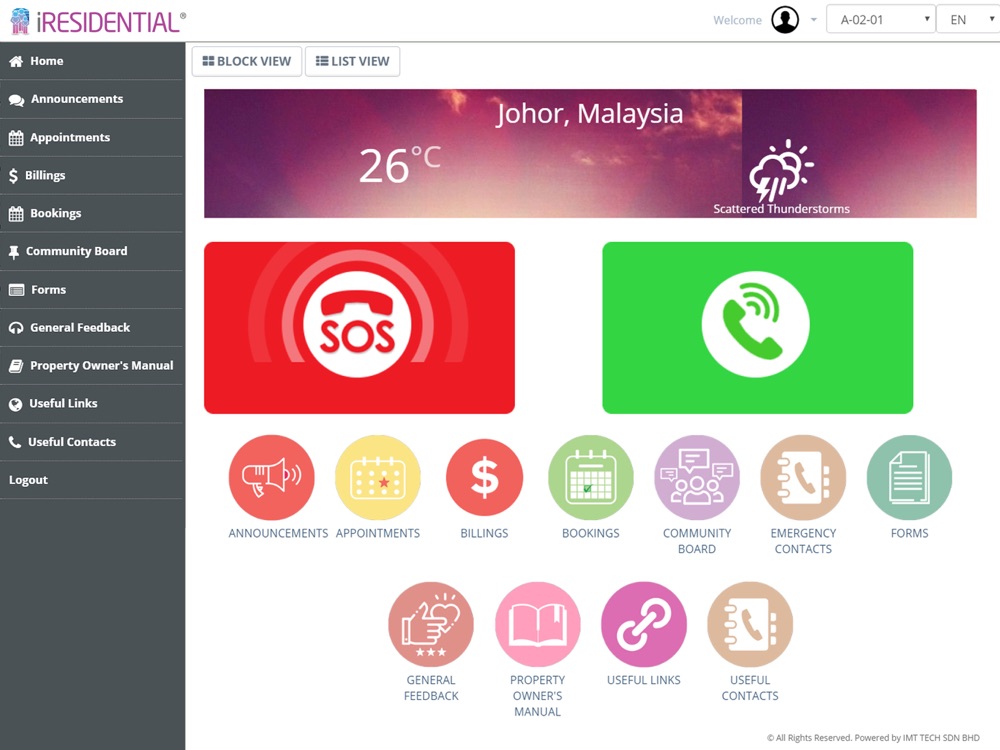
Task: Switch to Block View
Action: pyautogui.click(x=247, y=61)
